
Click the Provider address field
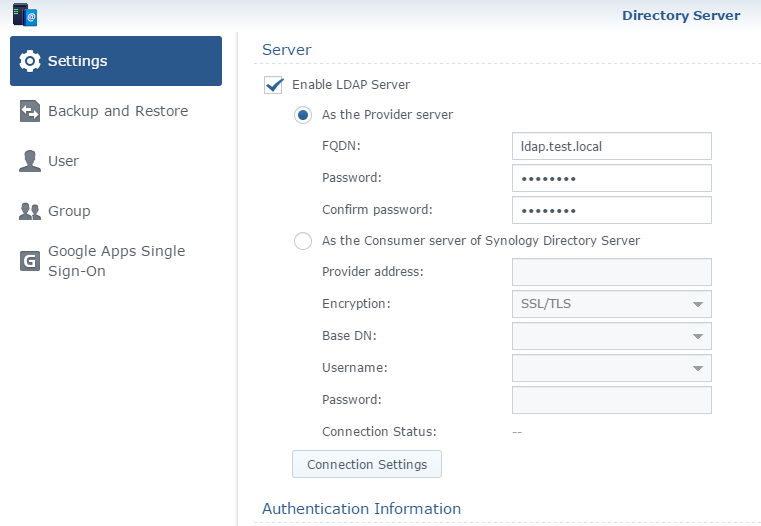tap(611, 272)
